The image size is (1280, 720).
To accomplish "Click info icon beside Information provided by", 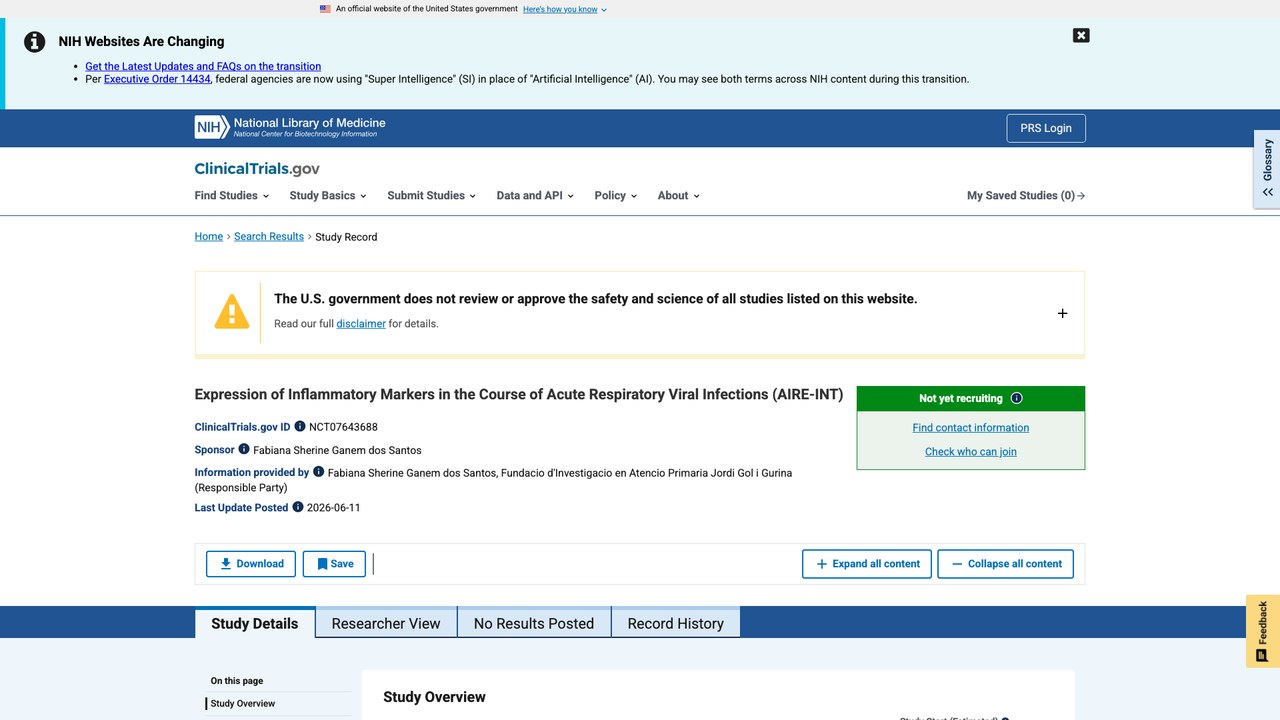I will pos(319,472).
